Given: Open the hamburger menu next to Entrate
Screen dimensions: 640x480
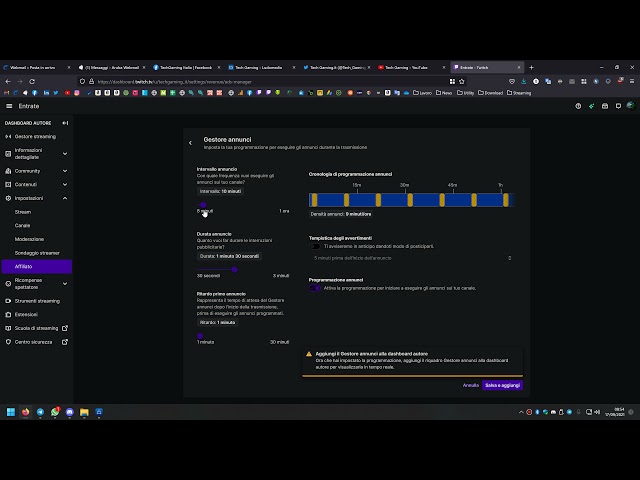Looking at the screenshot, I should click(9, 106).
